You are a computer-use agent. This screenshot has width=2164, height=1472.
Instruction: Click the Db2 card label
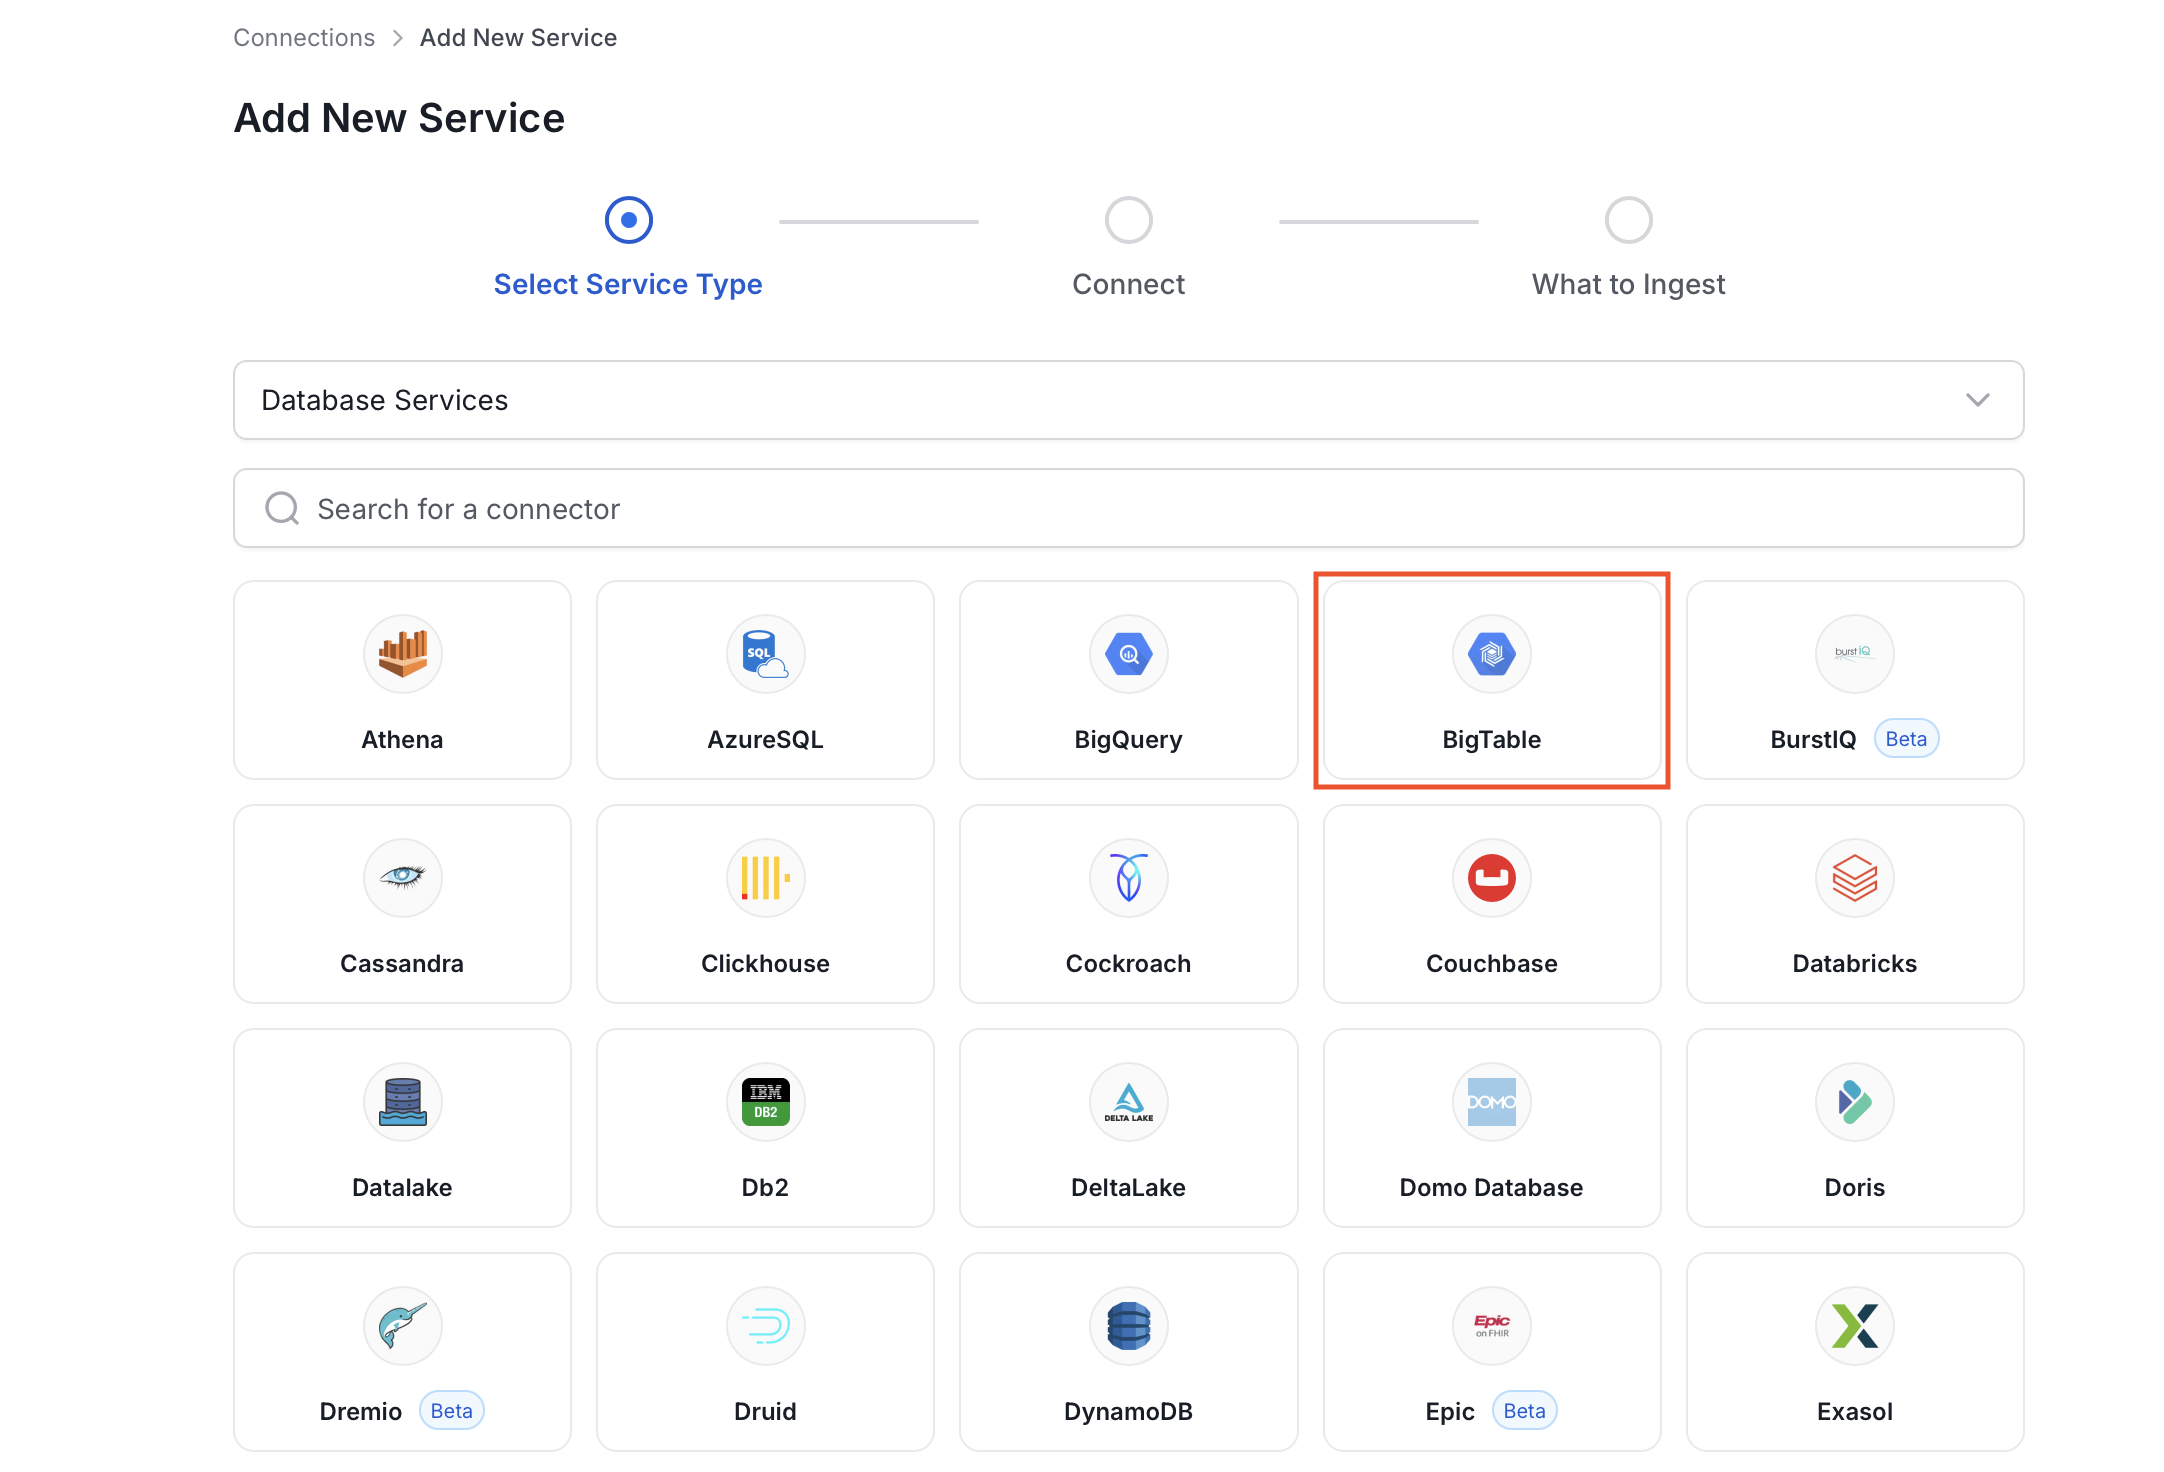(765, 1188)
